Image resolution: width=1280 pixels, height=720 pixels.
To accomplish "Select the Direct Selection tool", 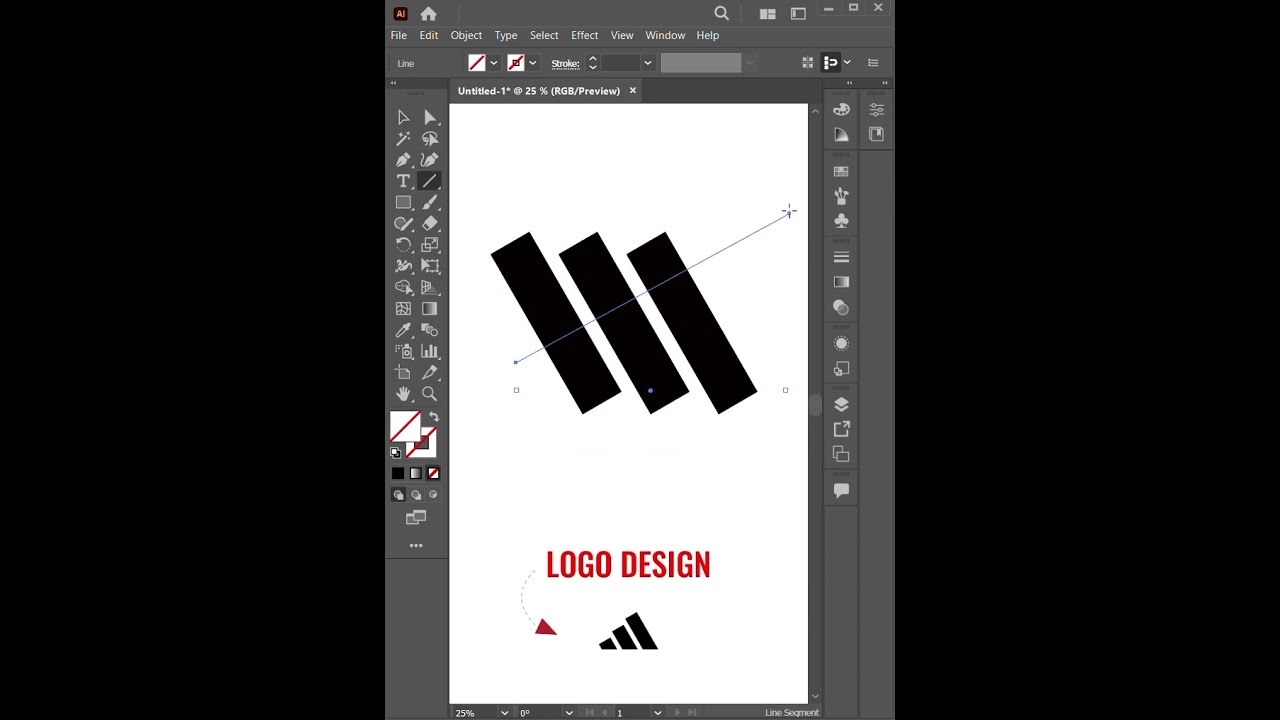I will click(430, 117).
